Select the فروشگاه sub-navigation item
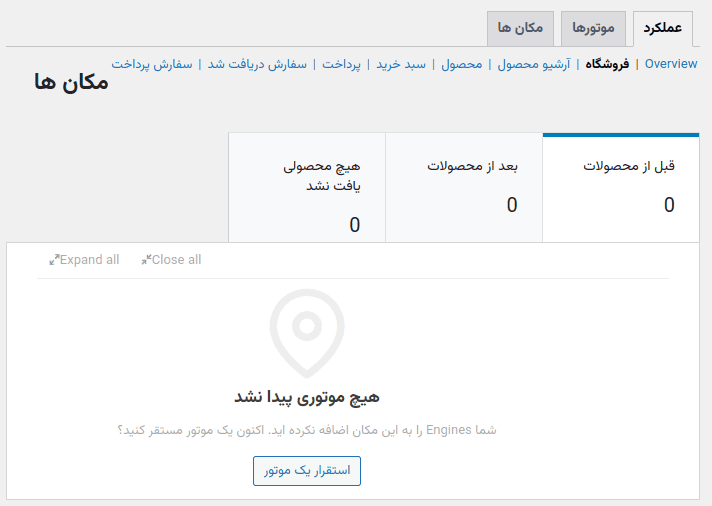This screenshot has height=506, width=712. [607, 64]
